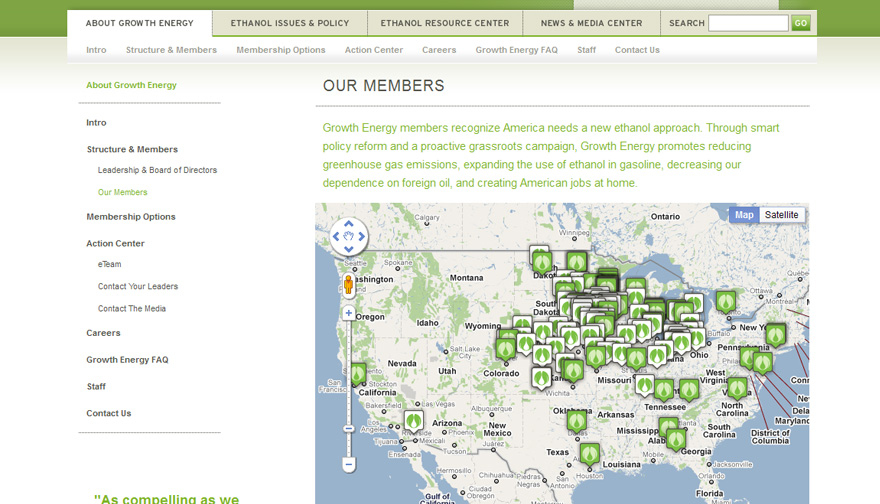
Task: Open Staff in the top submenu
Action: tap(586, 50)
